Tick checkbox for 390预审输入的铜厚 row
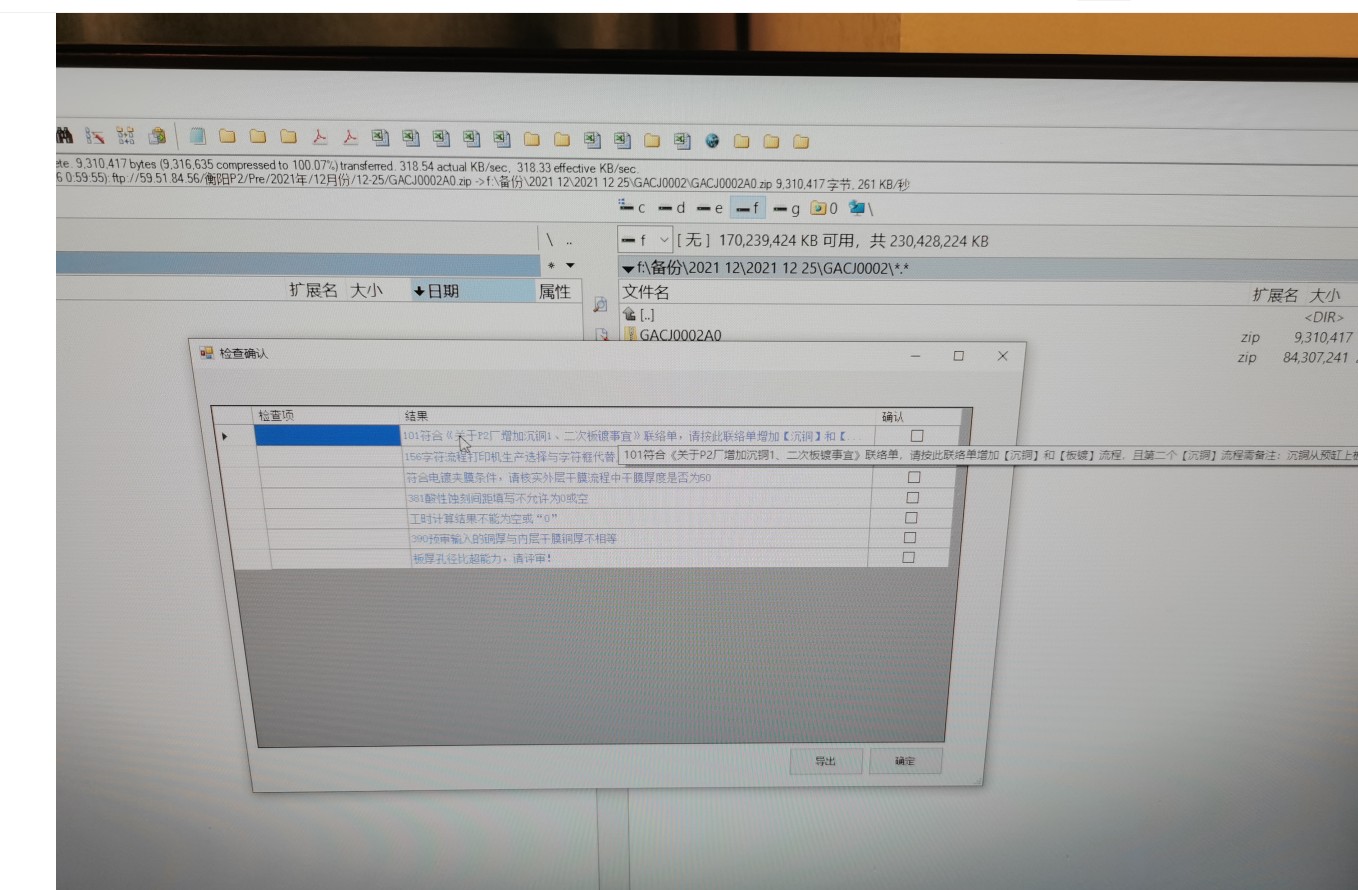 pos(910,538)
